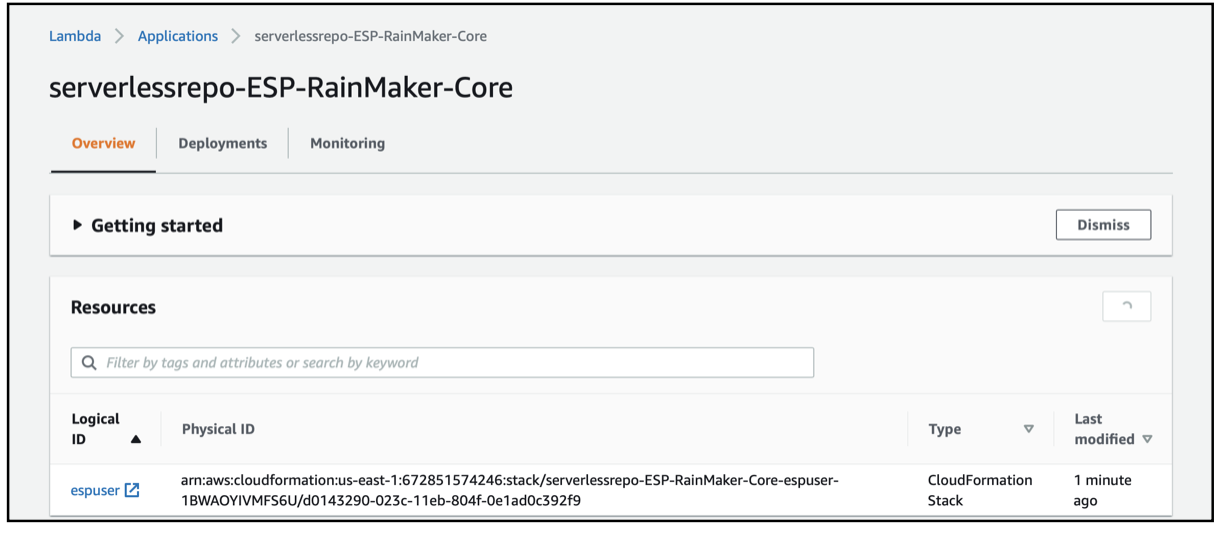Click the espuser stack ARN text
The height and width of the screenshot is (534, 1224).
pyautogui.click(x=509, y=490)
